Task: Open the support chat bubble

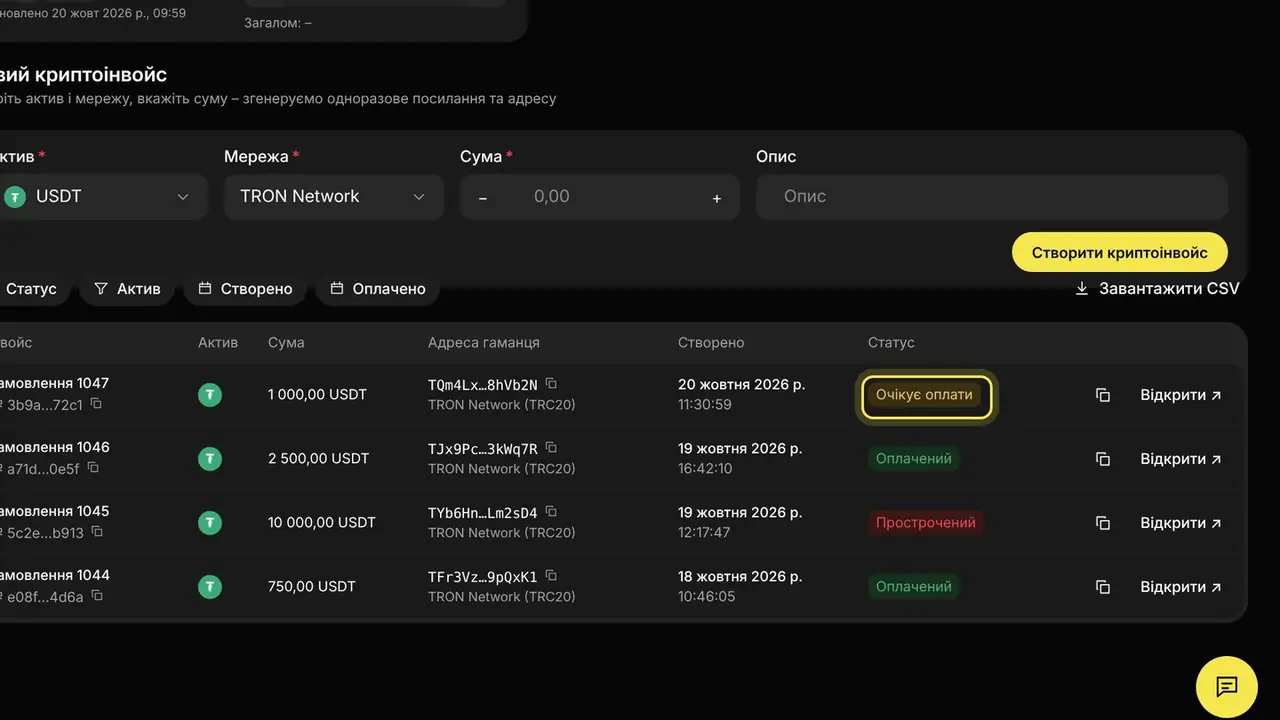Action: pos(1227,687)
